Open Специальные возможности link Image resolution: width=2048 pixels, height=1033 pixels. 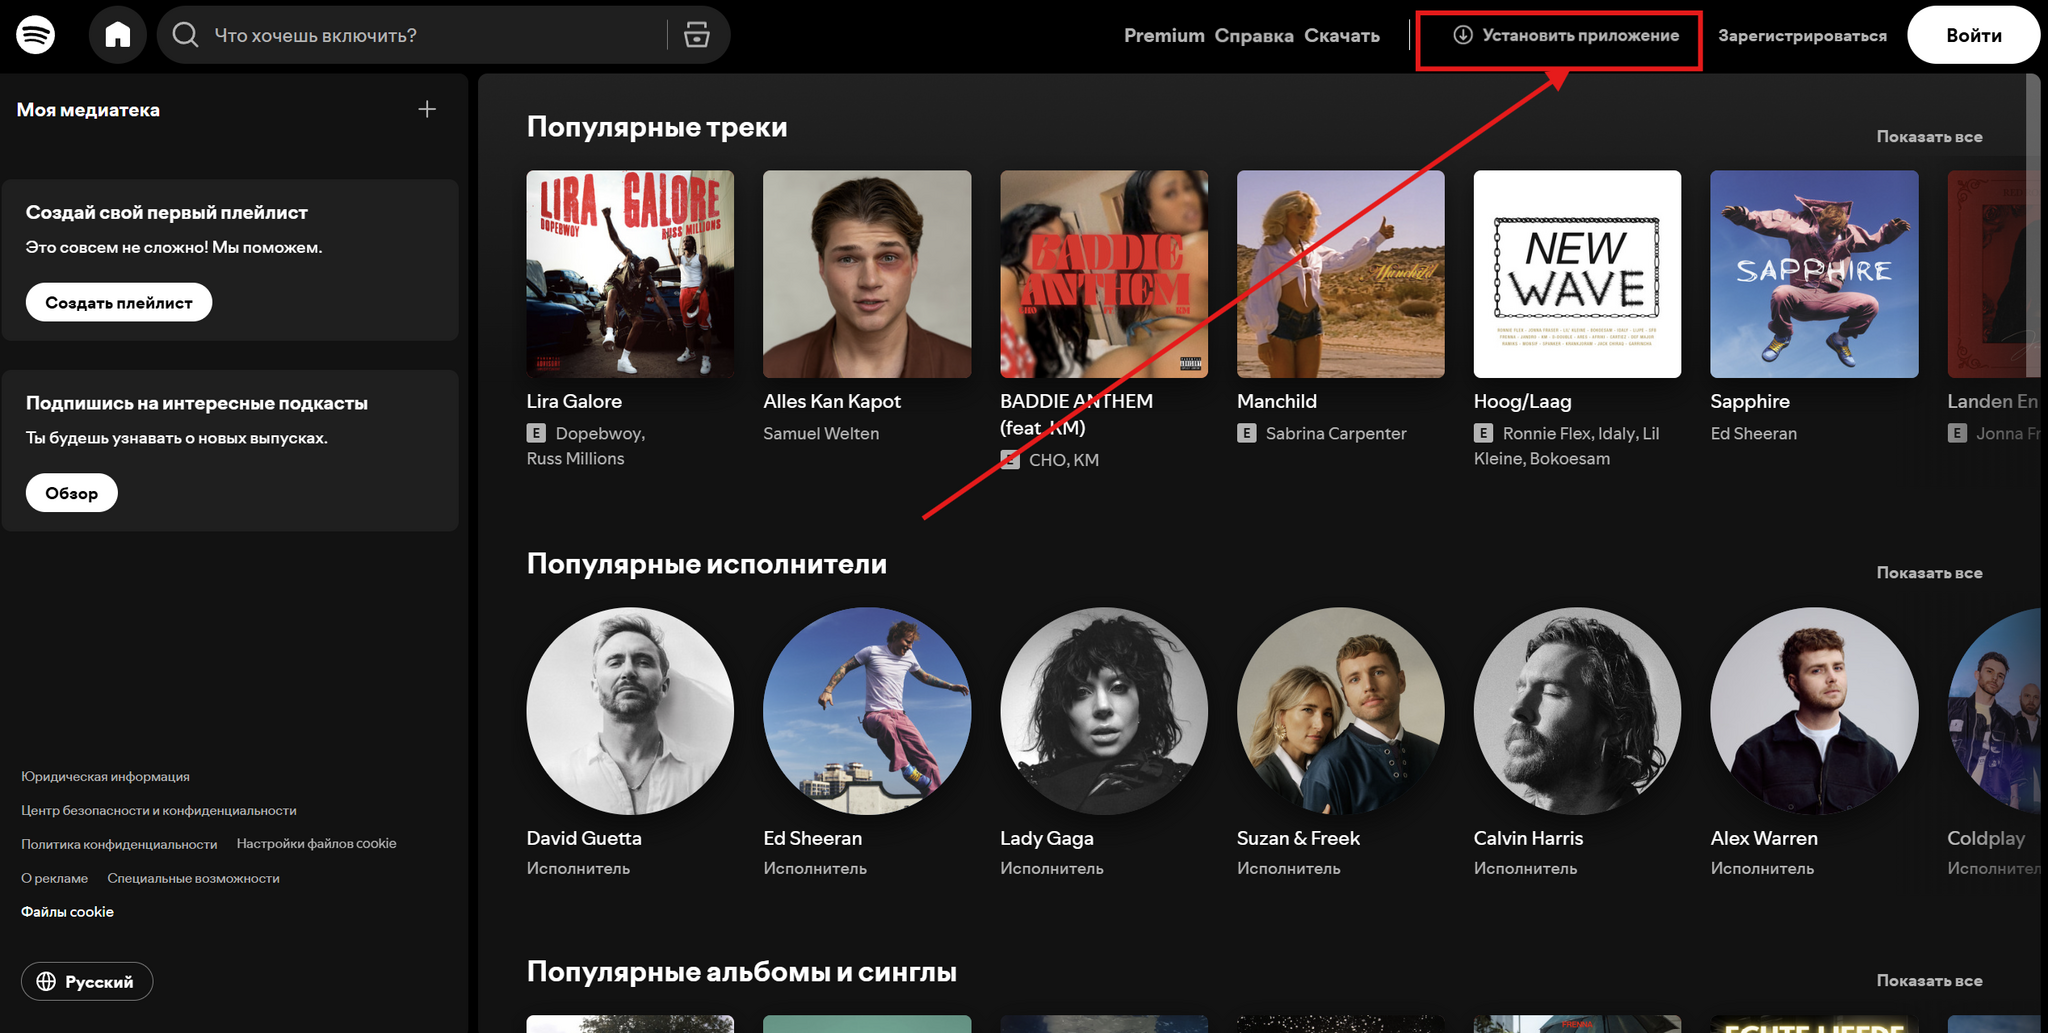click(193, 878)
